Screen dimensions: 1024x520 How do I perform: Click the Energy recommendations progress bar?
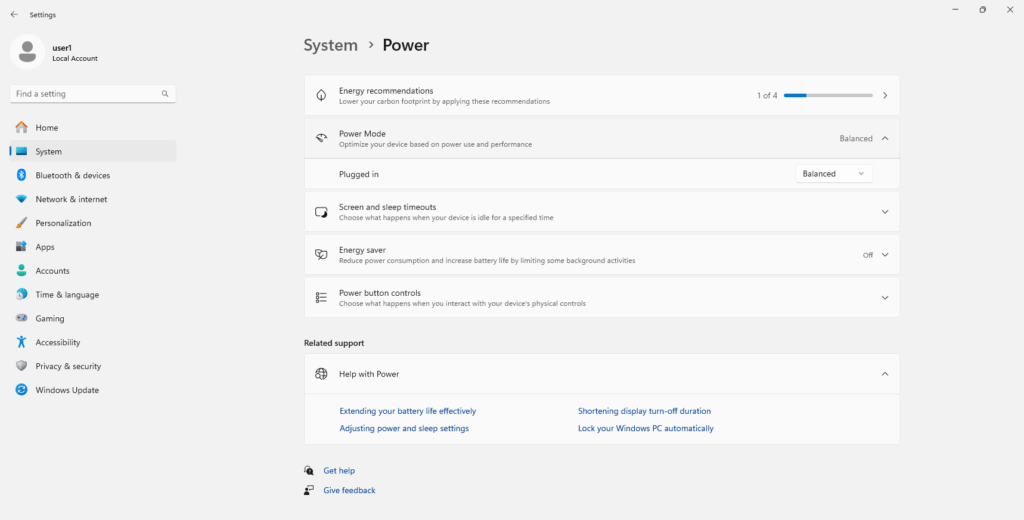click(x=828, y=96)
